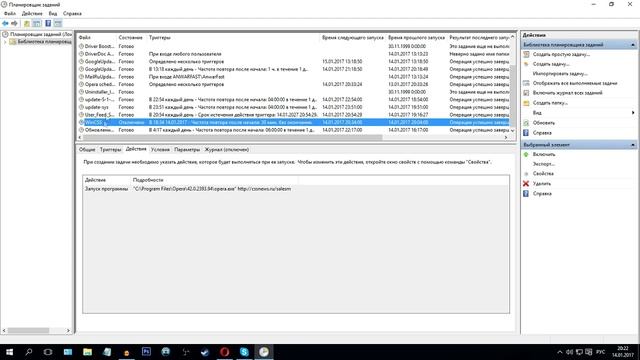Click Справка under the selected item section

pyautogui.click(x=542, y=193)
